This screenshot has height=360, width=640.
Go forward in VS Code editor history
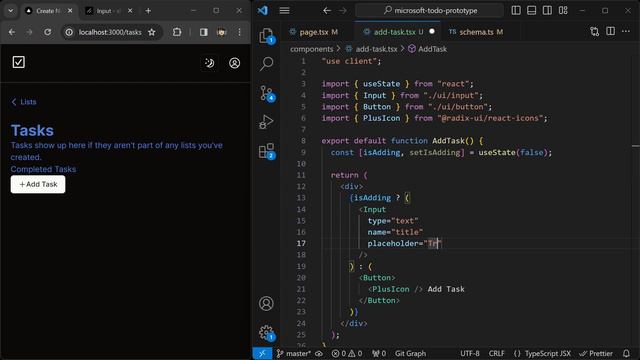342,11
